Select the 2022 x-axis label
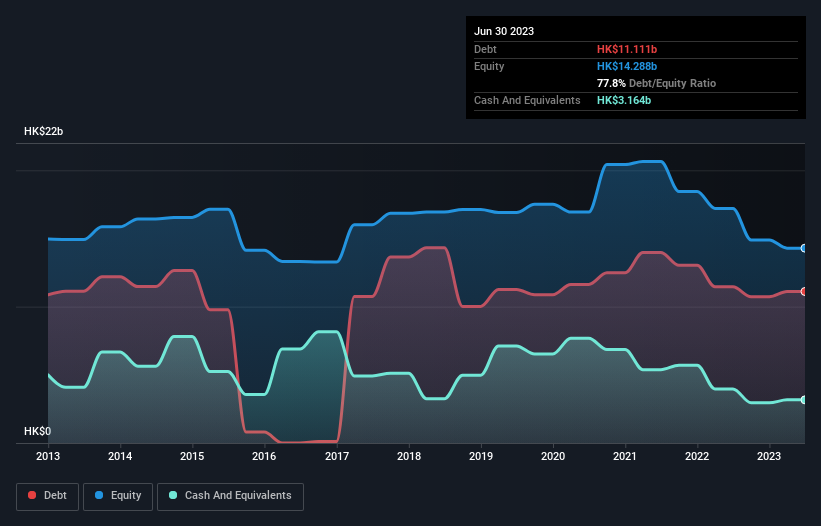Image resolution: width=821 pixels, height=526 pixels. coord(697,456)
